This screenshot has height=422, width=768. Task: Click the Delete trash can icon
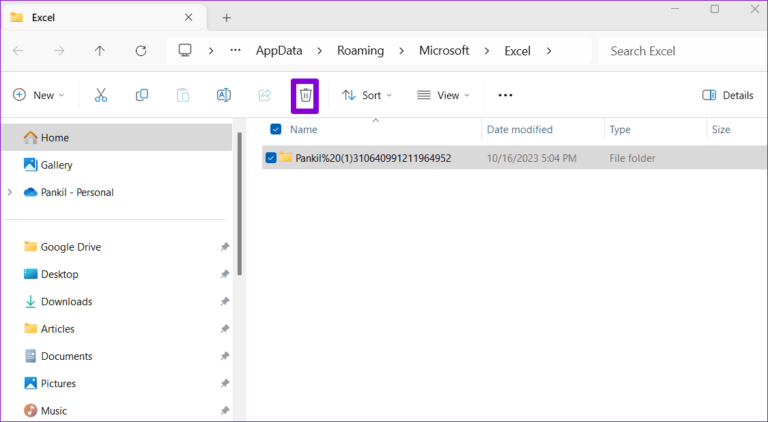(x=305, y=95)
